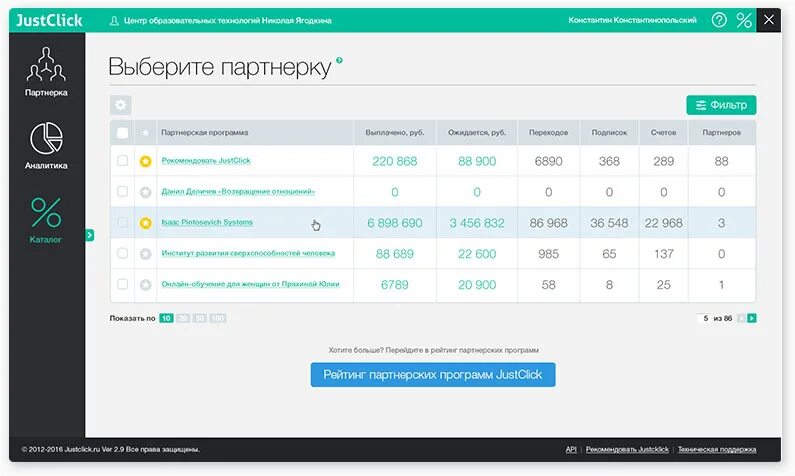Open the Рекомендовать JustClick program link

click(206, 161)
